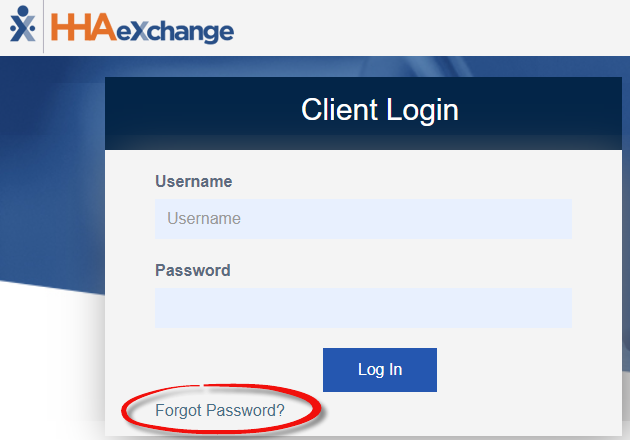Click the Username placeholder text

204,219
